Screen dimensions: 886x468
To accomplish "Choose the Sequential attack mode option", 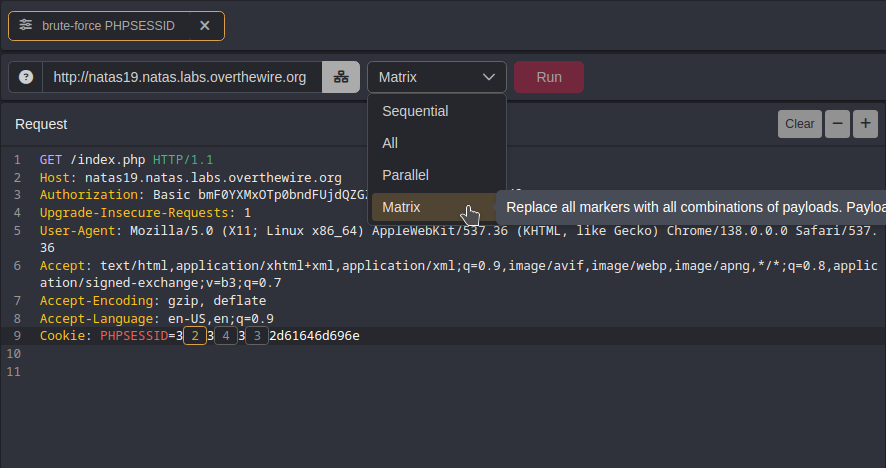I will coord(415,111).
